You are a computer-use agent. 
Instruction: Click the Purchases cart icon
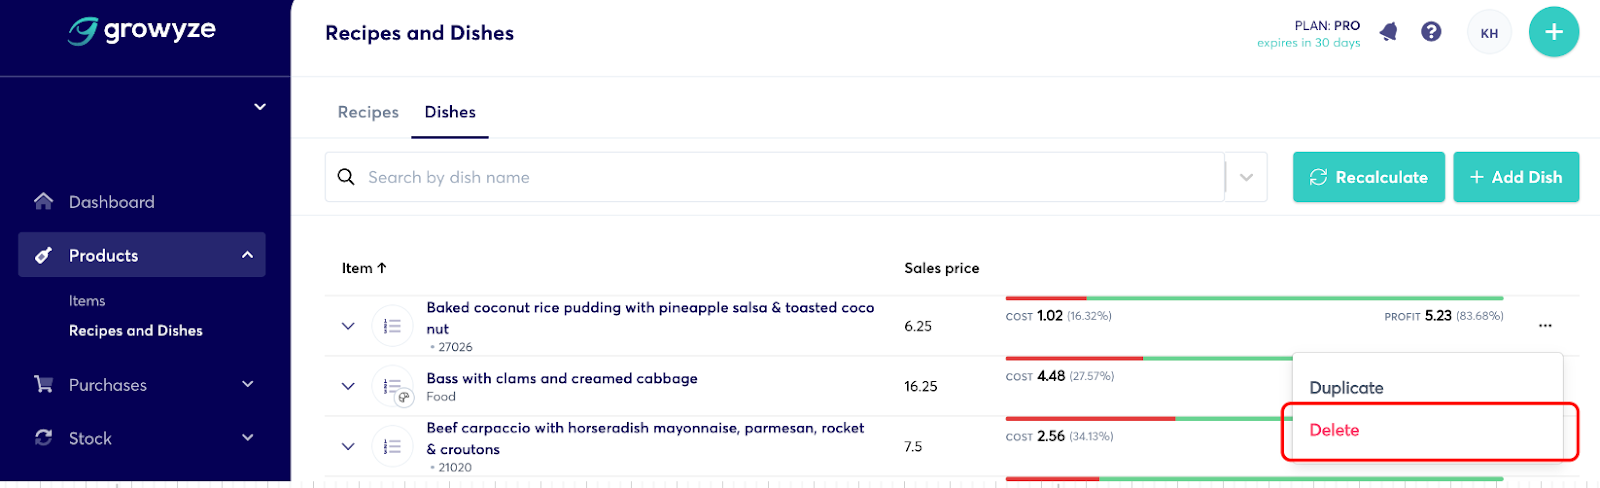coord(43,384)
